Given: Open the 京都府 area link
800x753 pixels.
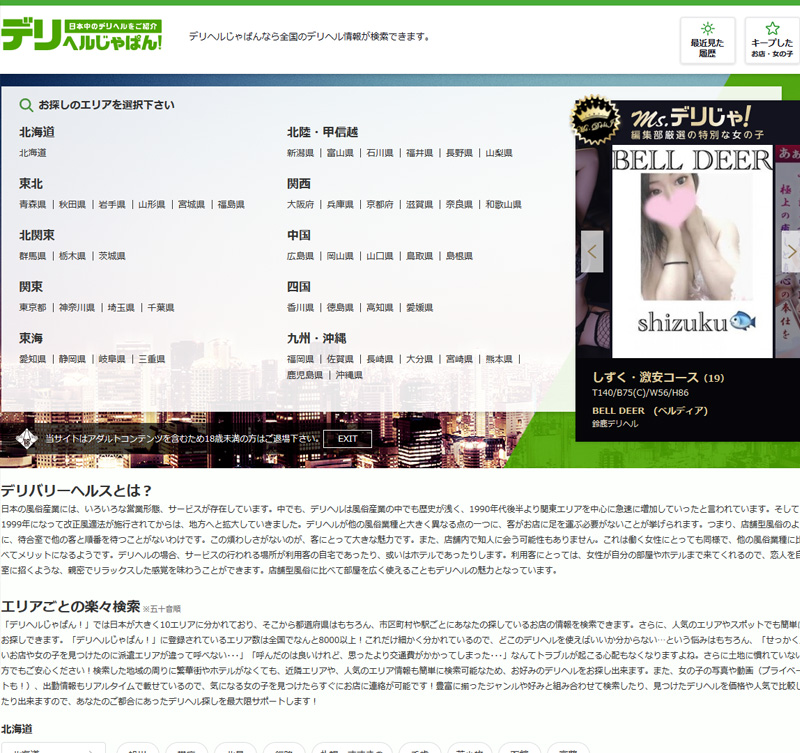Looking at the screenshot, I should (x=380, y=205).
